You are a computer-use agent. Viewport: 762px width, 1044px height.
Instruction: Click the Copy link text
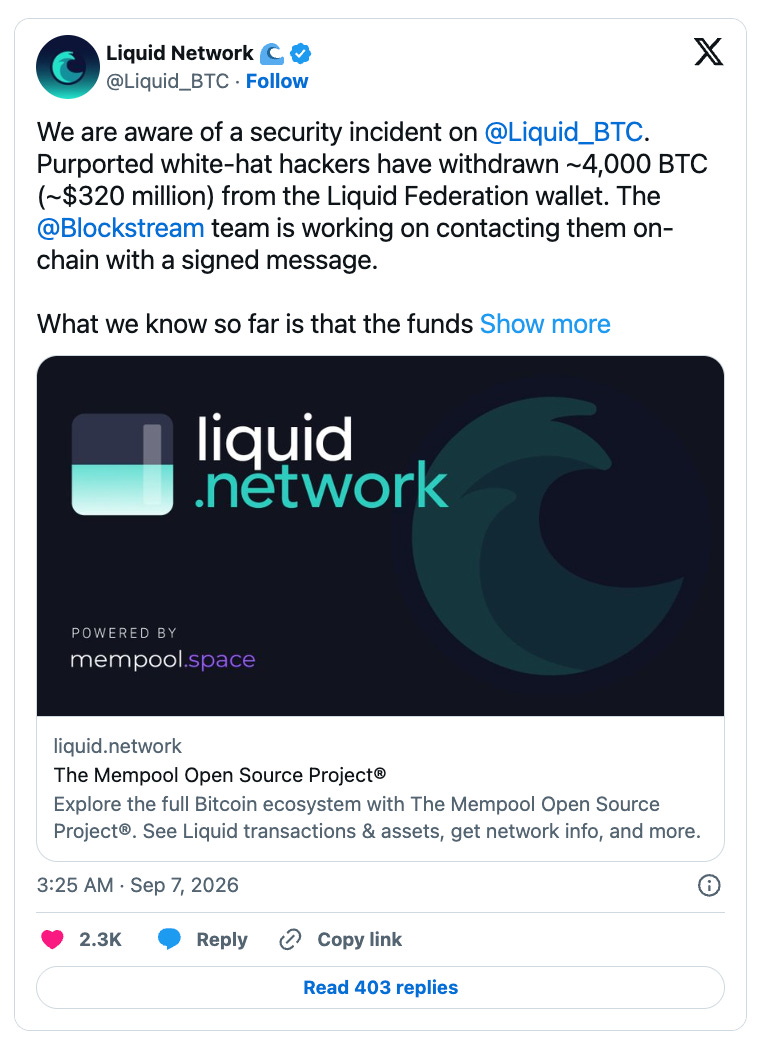coord(360,939)
